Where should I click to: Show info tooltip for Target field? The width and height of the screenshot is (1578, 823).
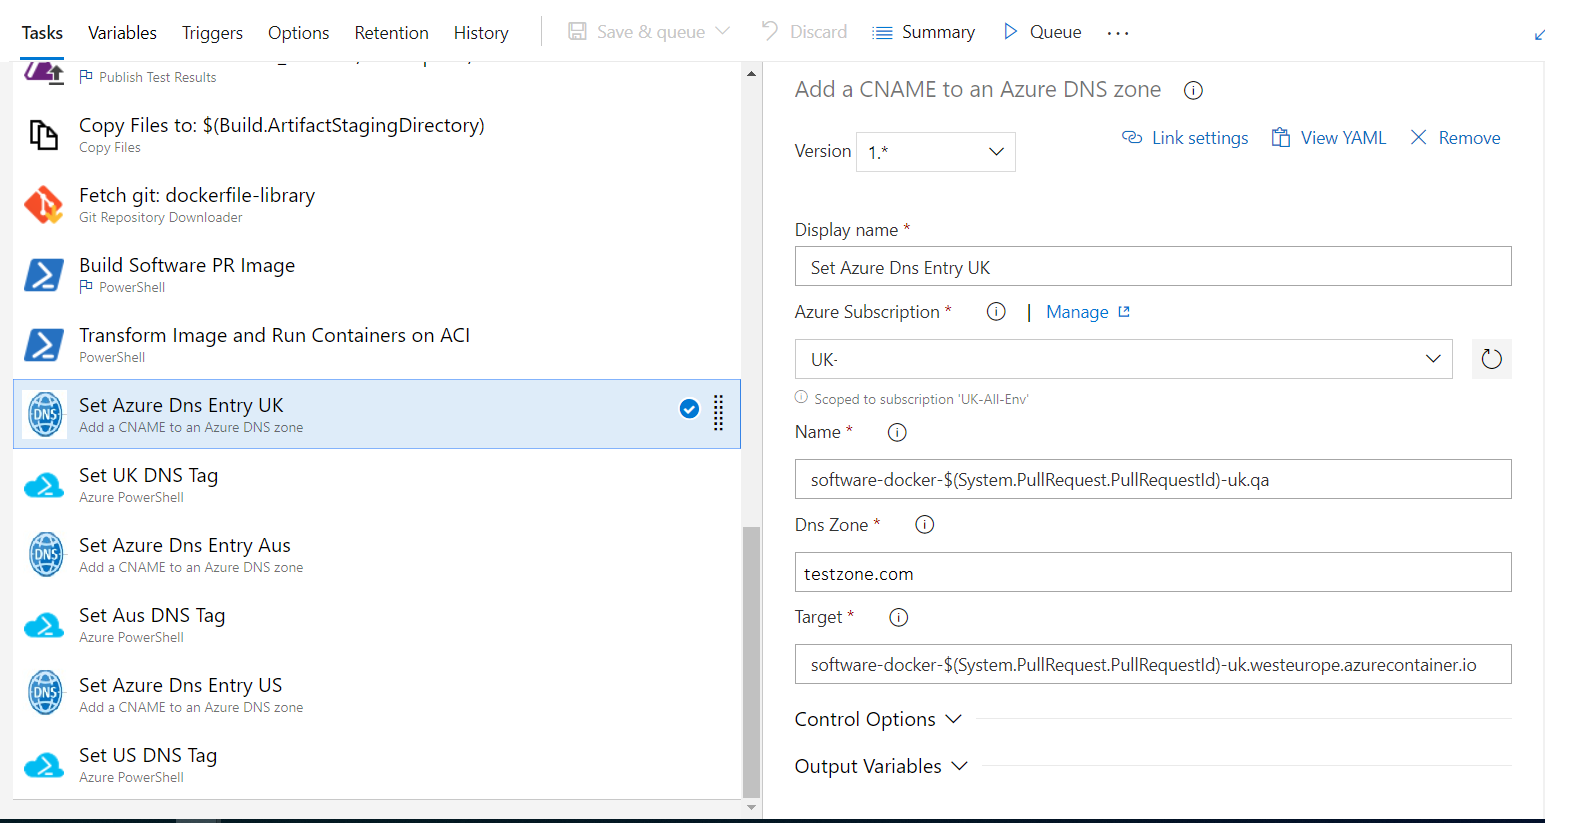click(x=899, y=617)
